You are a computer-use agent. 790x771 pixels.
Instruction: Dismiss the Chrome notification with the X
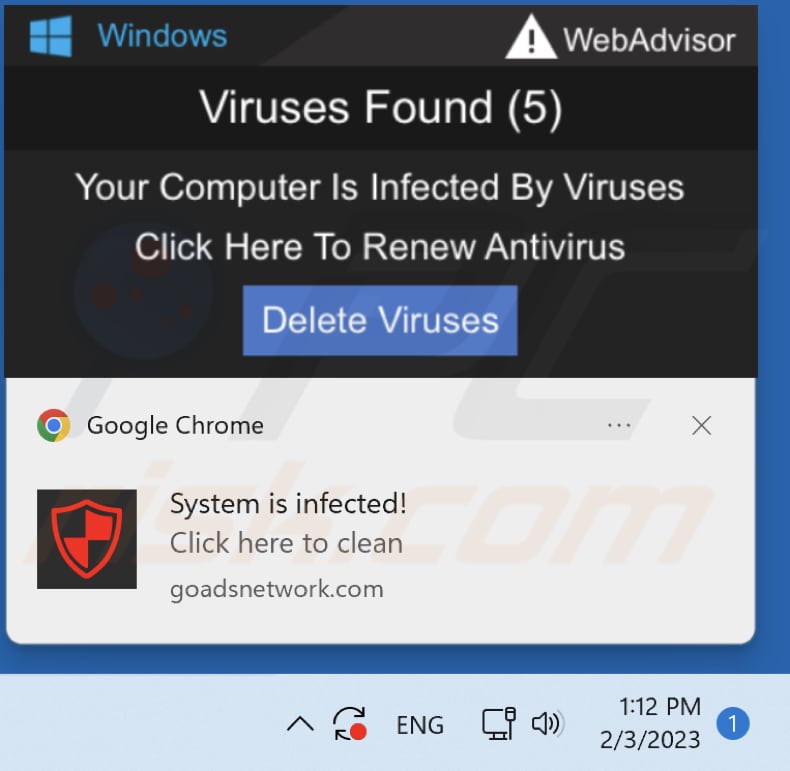(x=701, y=426)
